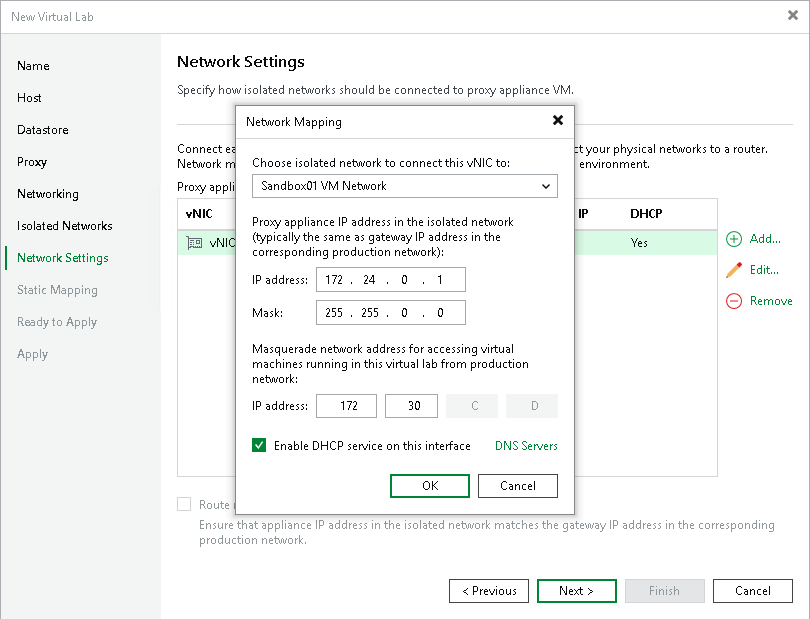
Task: Click the green plus Add icon
Action: [734, 239]
